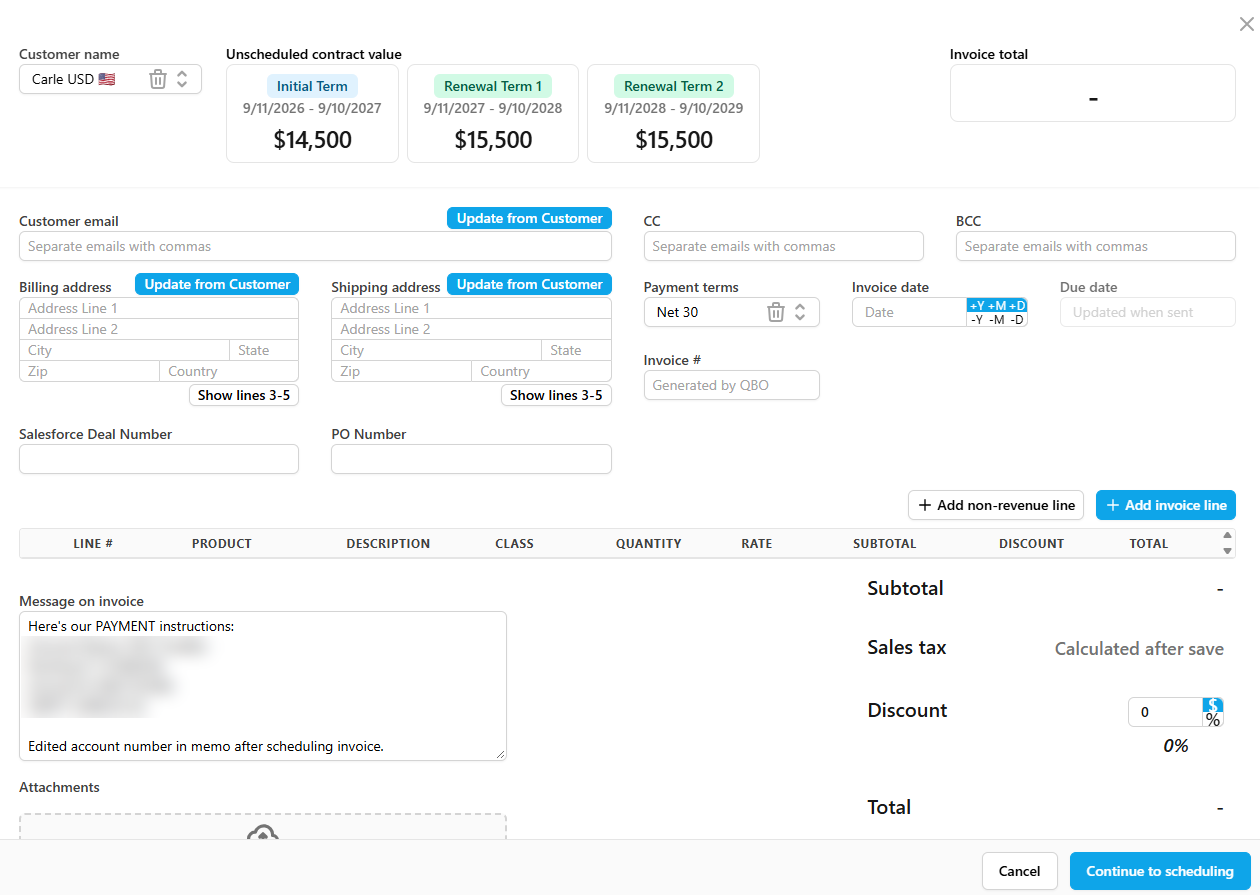Update billing address from Customer

point(217,284)
